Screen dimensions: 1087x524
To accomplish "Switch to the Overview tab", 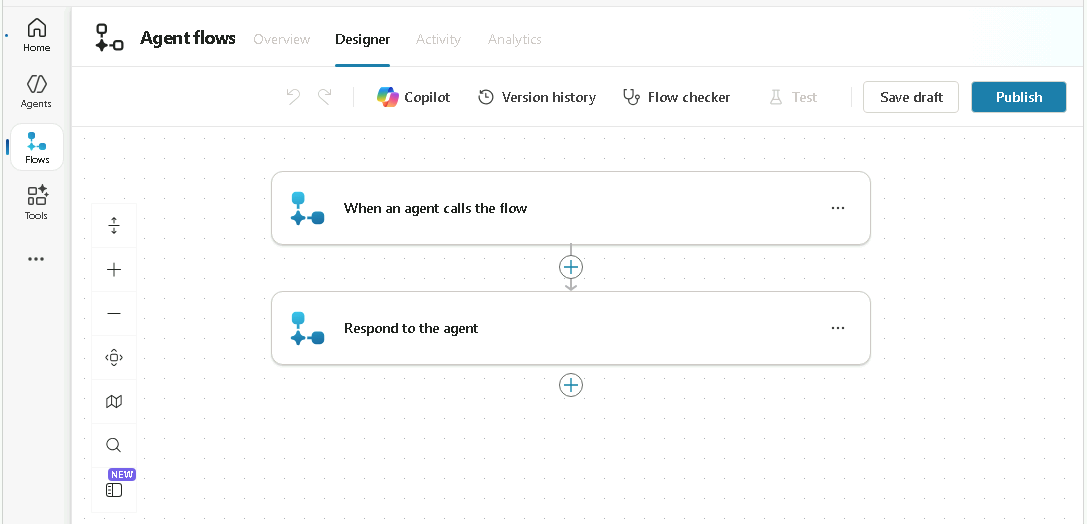I will [281, 40].
